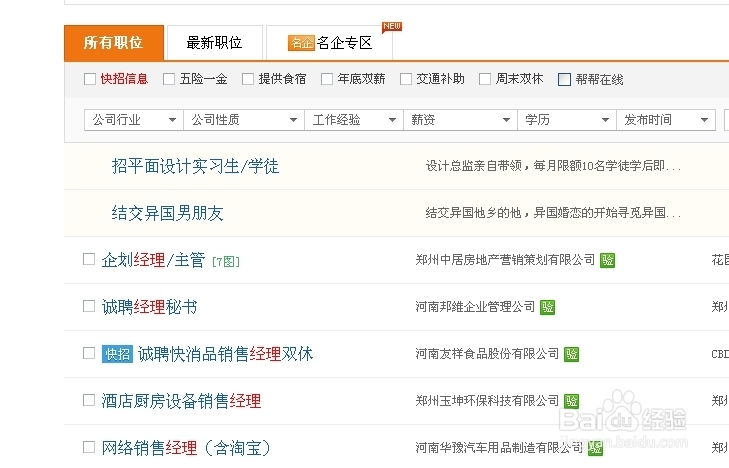
Task: Open the 网络销售经理（含淘宝） job posting
Action: coord(186,448)
